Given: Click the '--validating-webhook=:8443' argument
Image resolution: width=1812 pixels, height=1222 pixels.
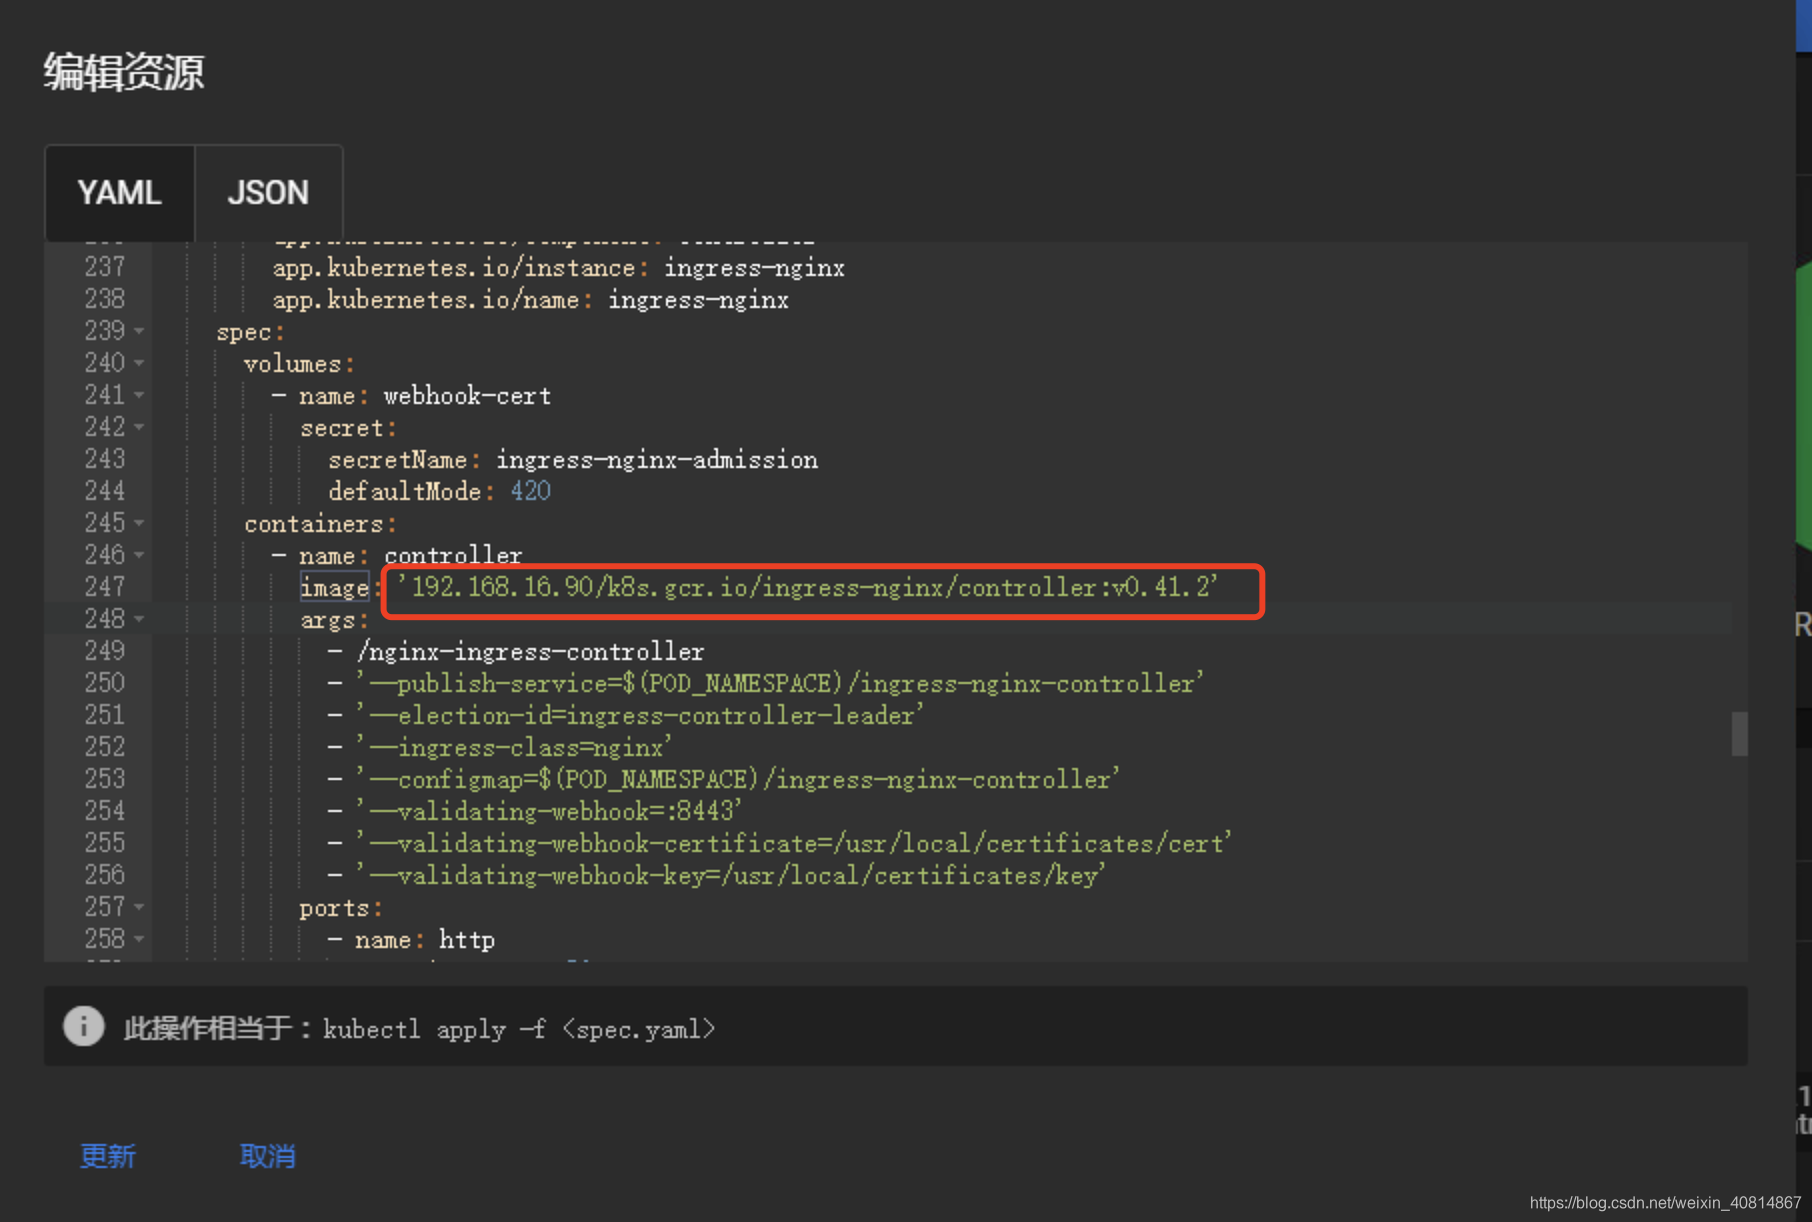Looking at the screenshot, I should (x=549, y=811).
